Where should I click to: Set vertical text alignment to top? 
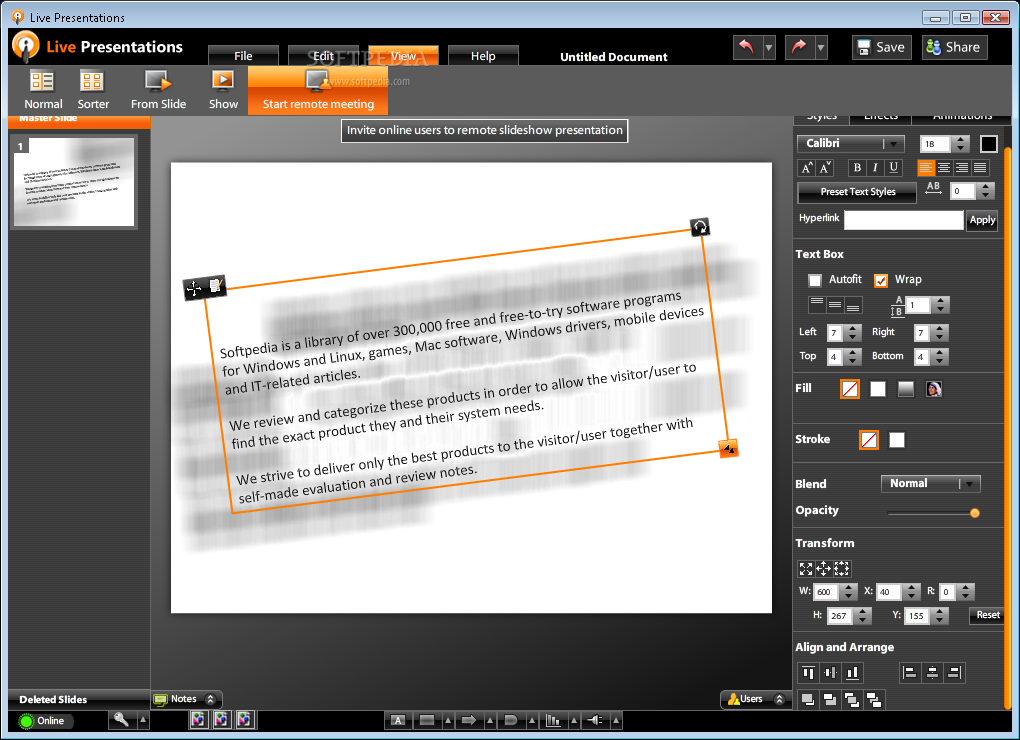(x=817, y=304)
